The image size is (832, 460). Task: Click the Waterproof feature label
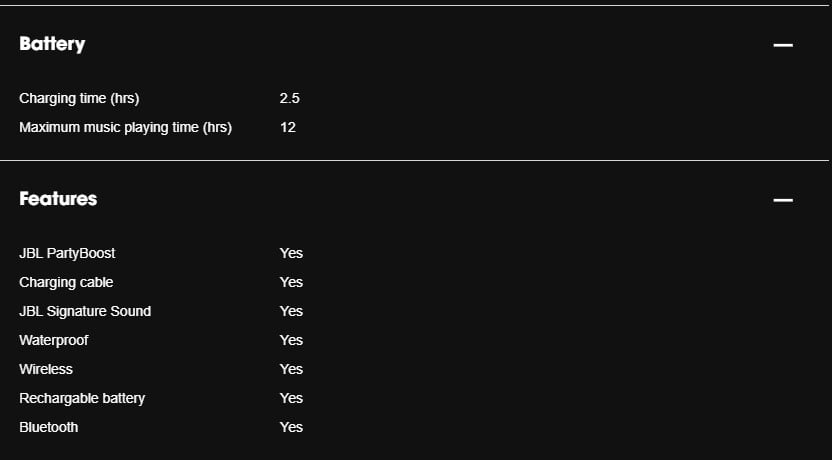(54, 341)
